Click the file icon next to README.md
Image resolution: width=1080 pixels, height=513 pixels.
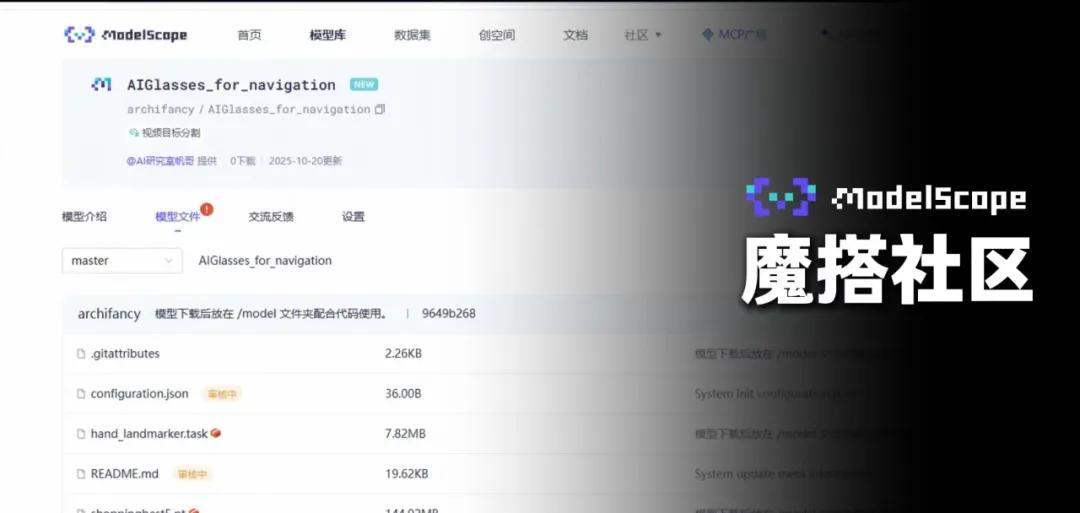(x=81, y=474)
